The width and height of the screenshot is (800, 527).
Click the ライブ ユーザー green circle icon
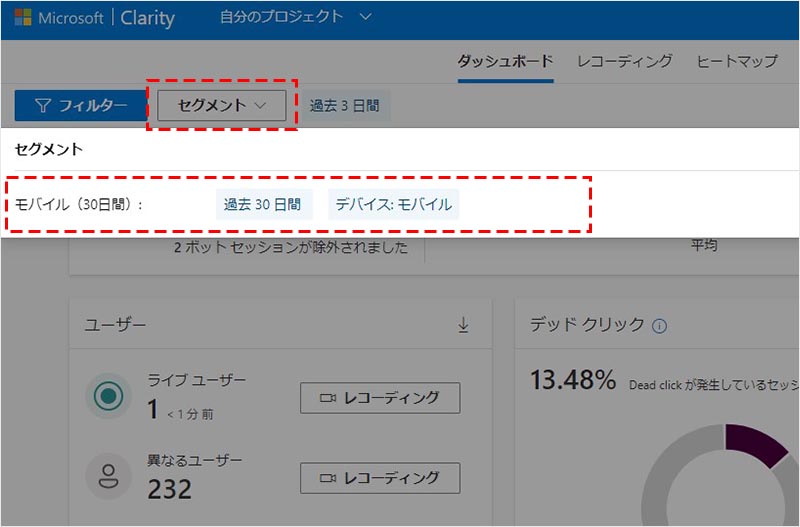coord(107,396)
